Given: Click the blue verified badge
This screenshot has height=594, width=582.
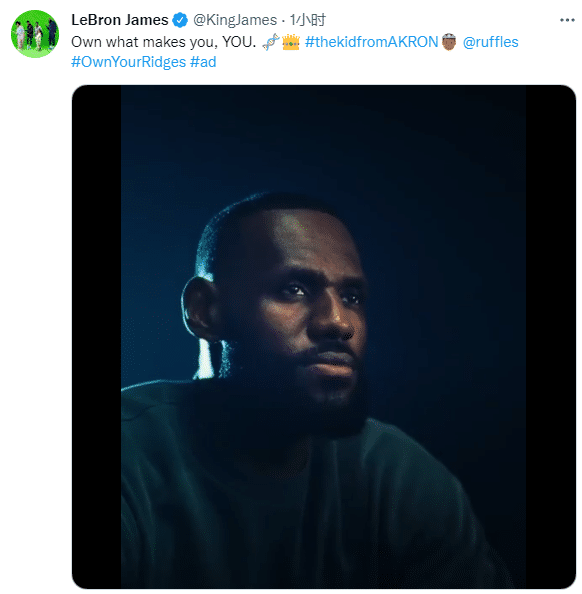Looking at the screenshot, I should point(180,20).
